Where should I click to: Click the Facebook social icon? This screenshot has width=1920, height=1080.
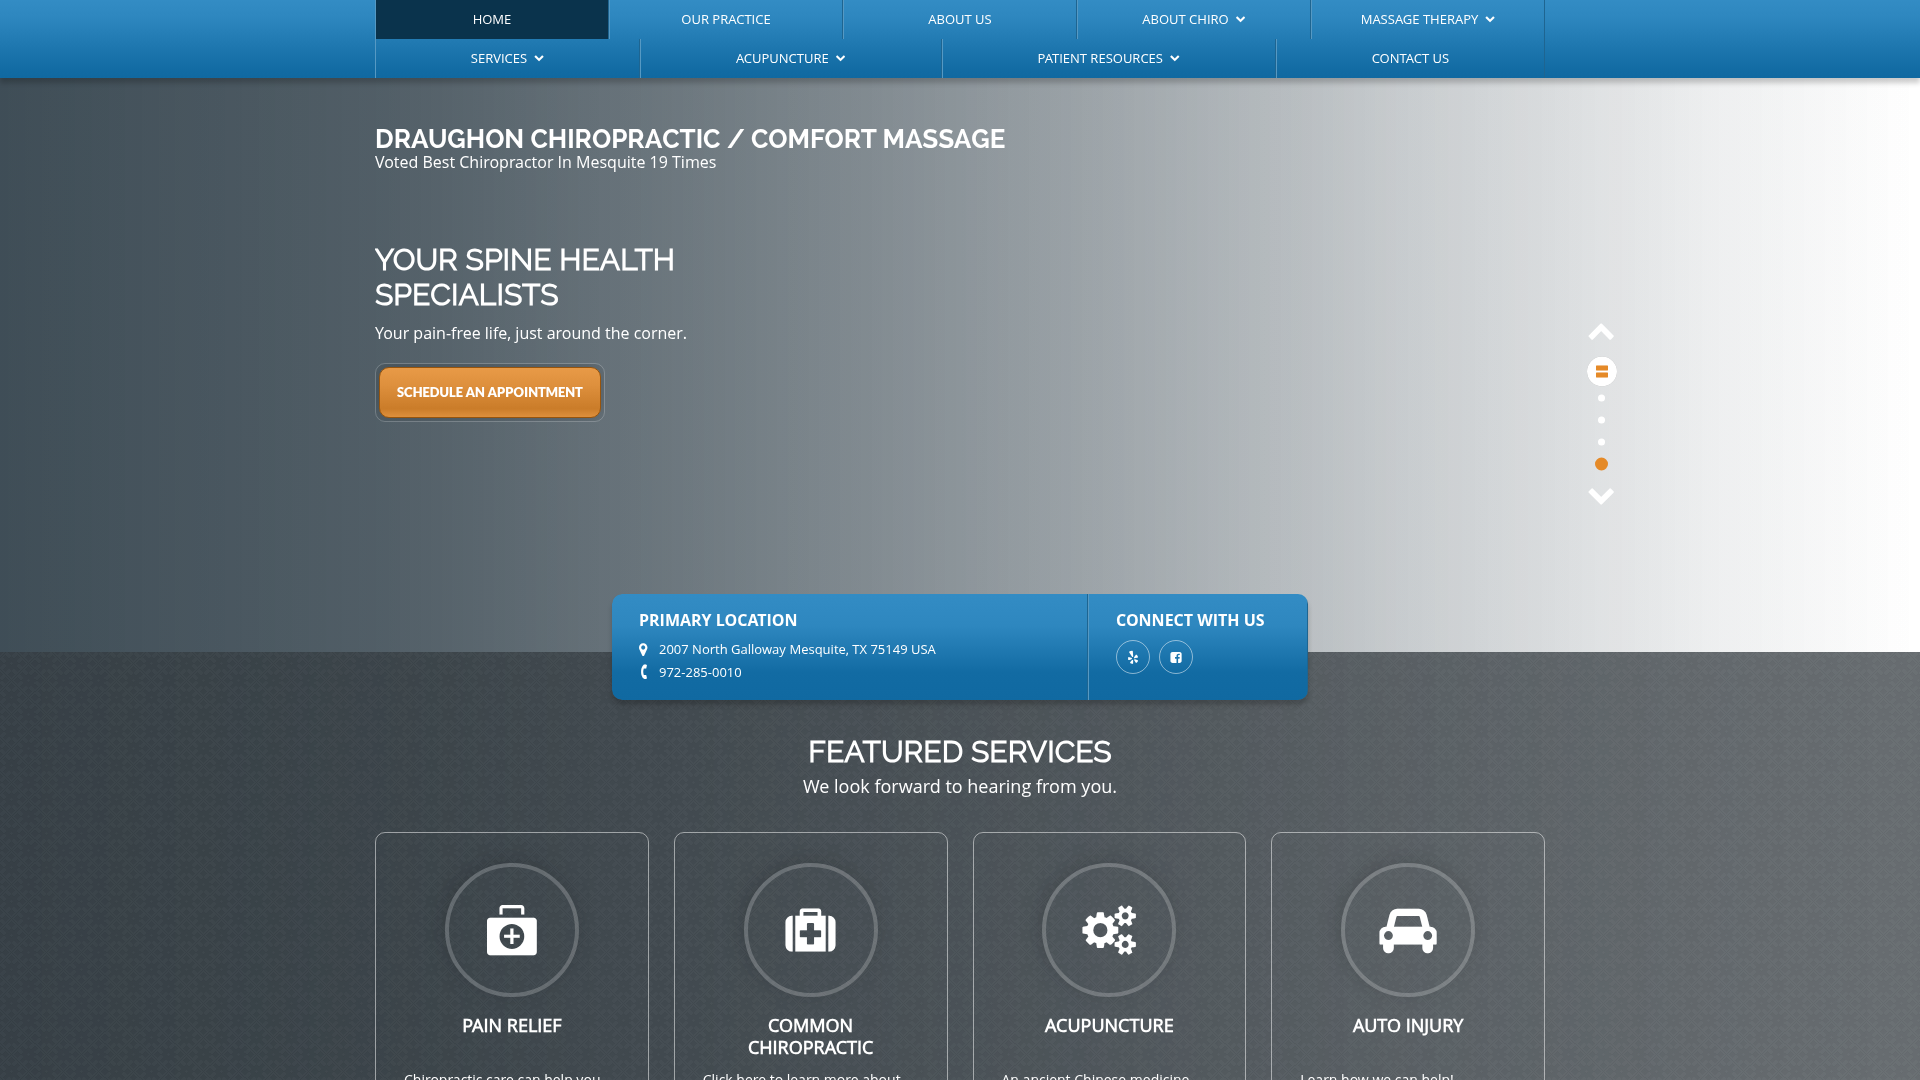point(1176,657)
